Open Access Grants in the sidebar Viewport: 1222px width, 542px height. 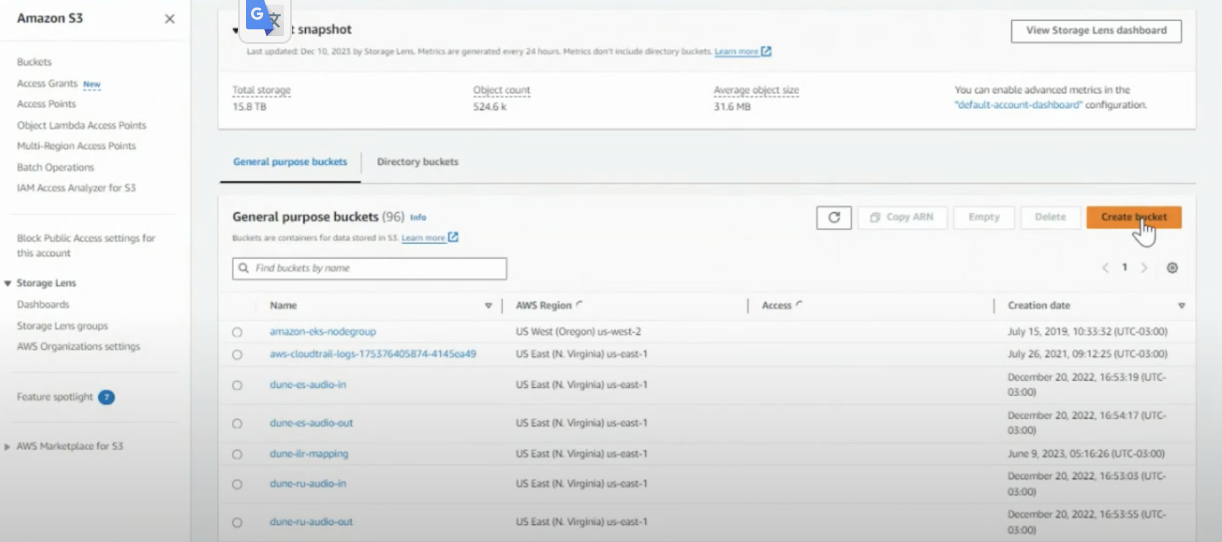pos(47,84)
